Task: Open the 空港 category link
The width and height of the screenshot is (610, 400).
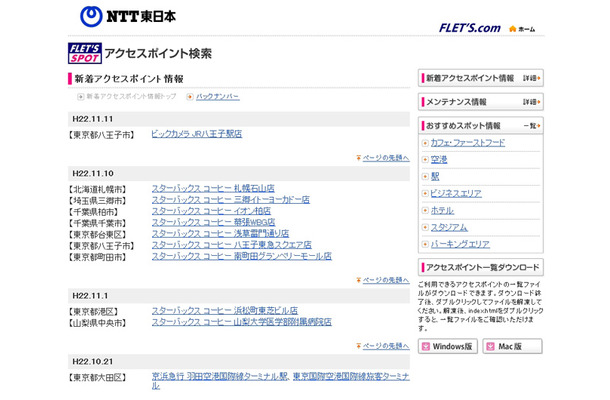Action: pyautogui.click(x=439, y=160)
